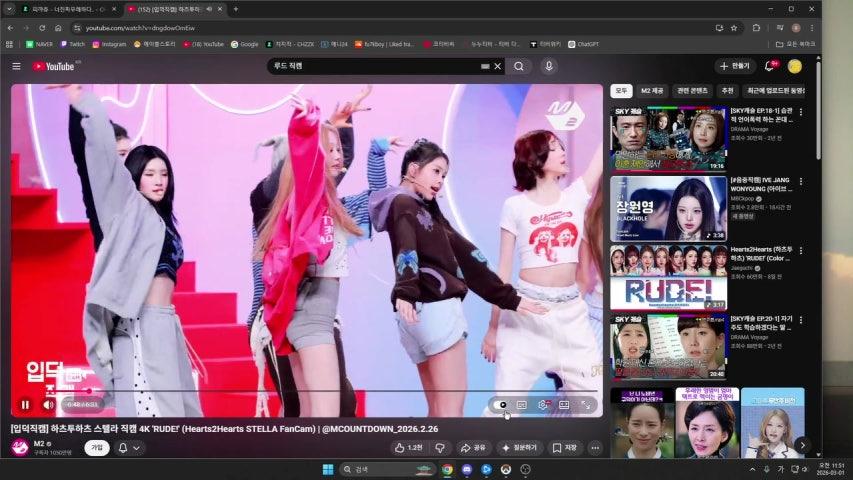Open options menu for the IVE Jang Wonyoung video
The width and height of the screenshot is (853, 480).
point(800,182)
